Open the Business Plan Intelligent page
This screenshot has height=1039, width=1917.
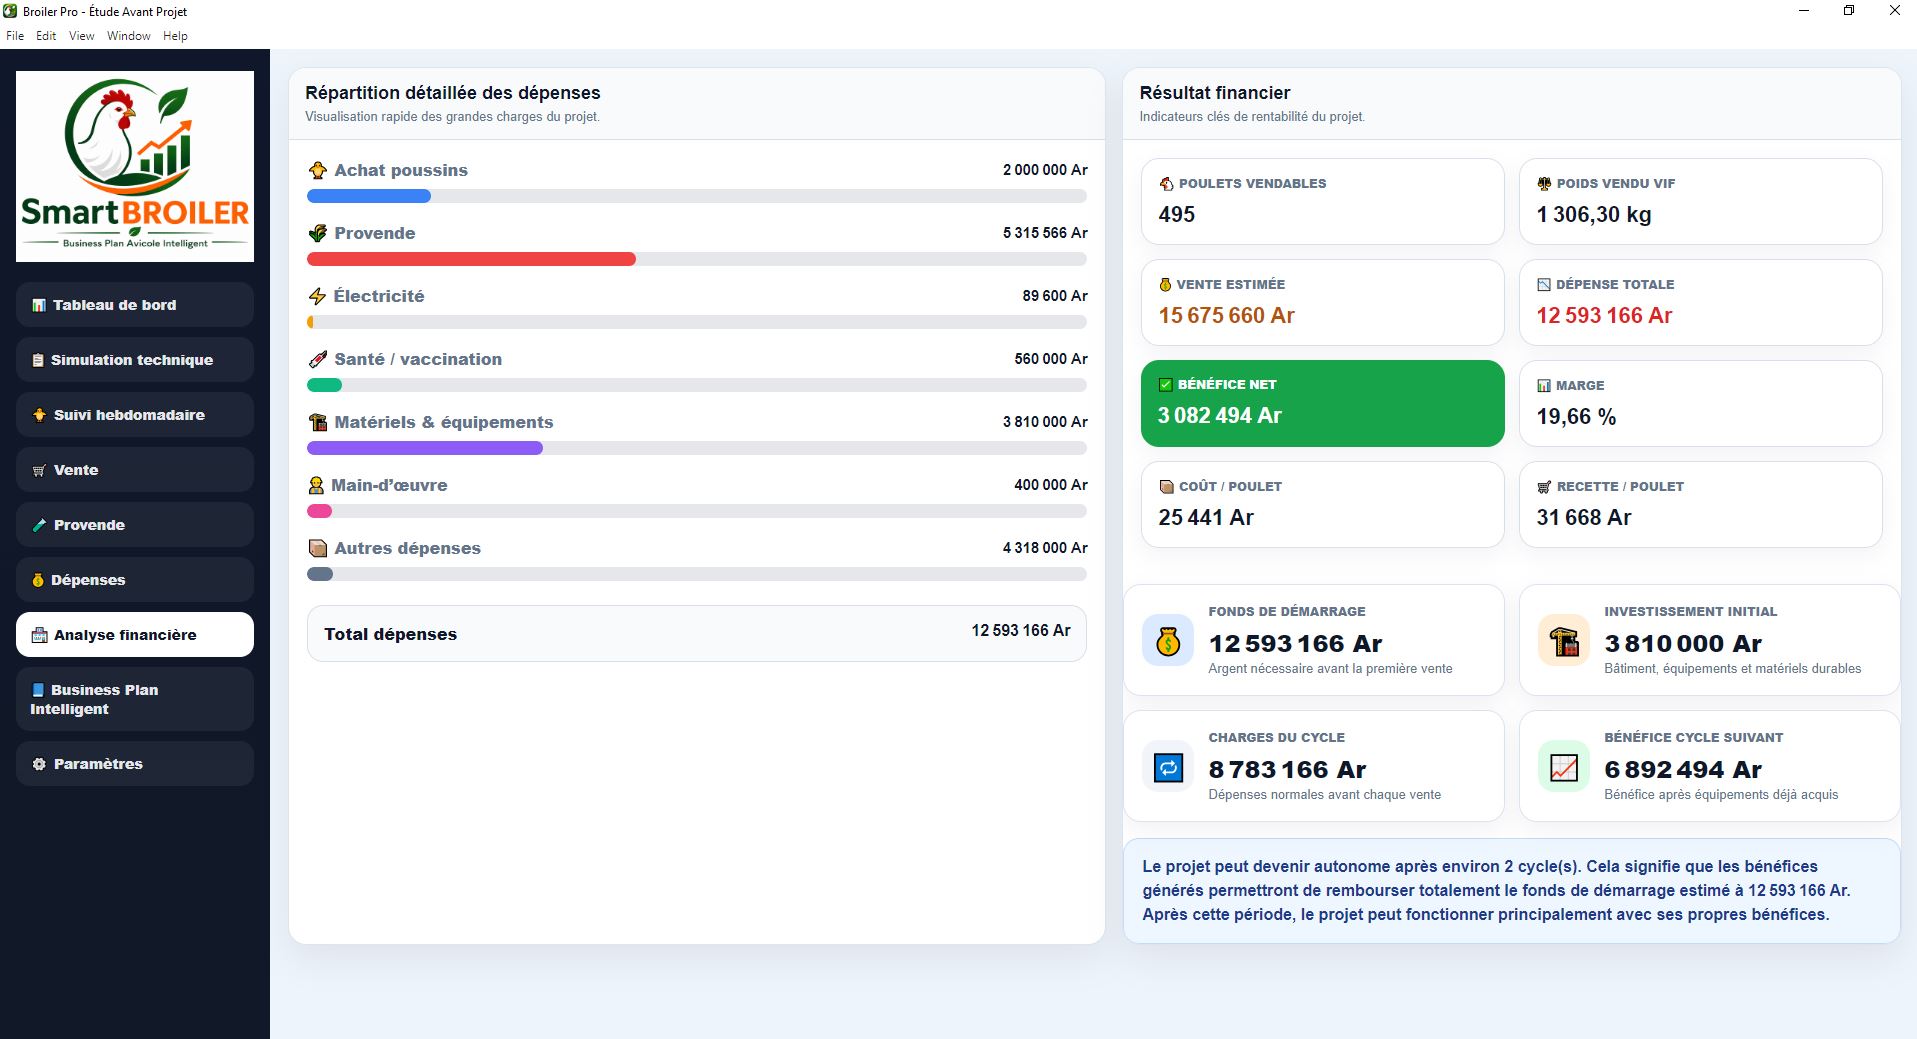tap(135, 699)
